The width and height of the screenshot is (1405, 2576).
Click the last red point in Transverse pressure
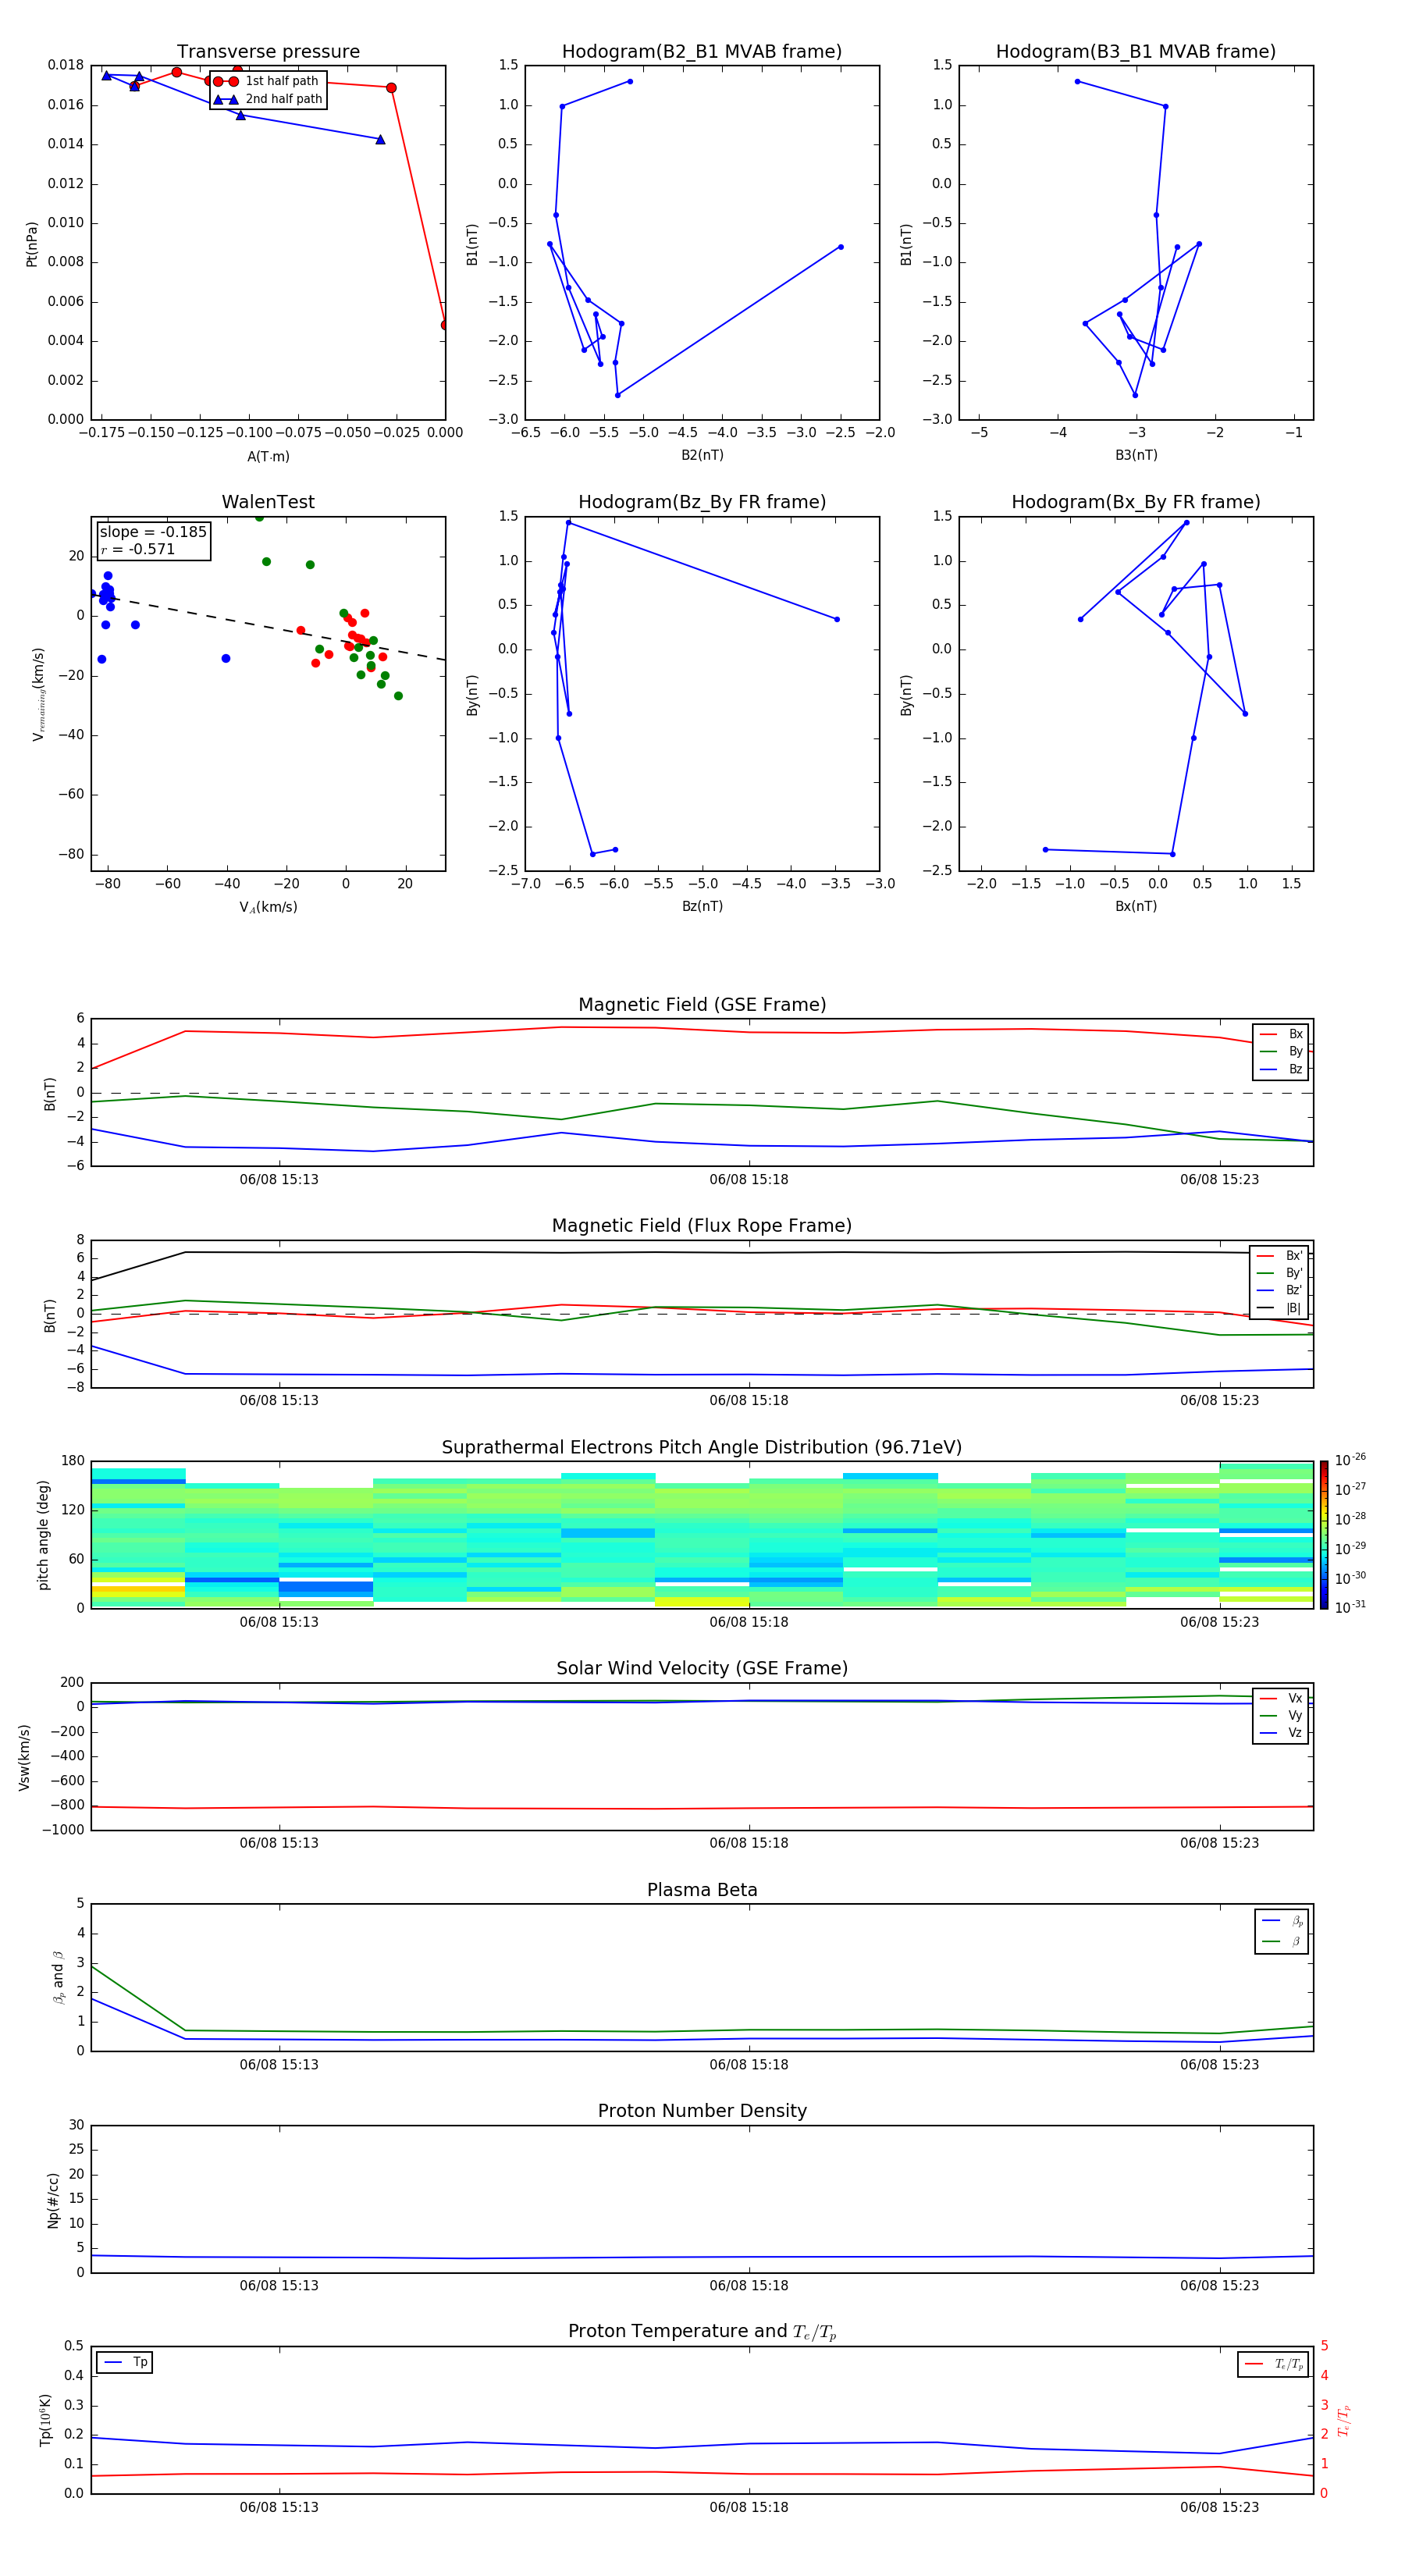click(x=444, y=325)
